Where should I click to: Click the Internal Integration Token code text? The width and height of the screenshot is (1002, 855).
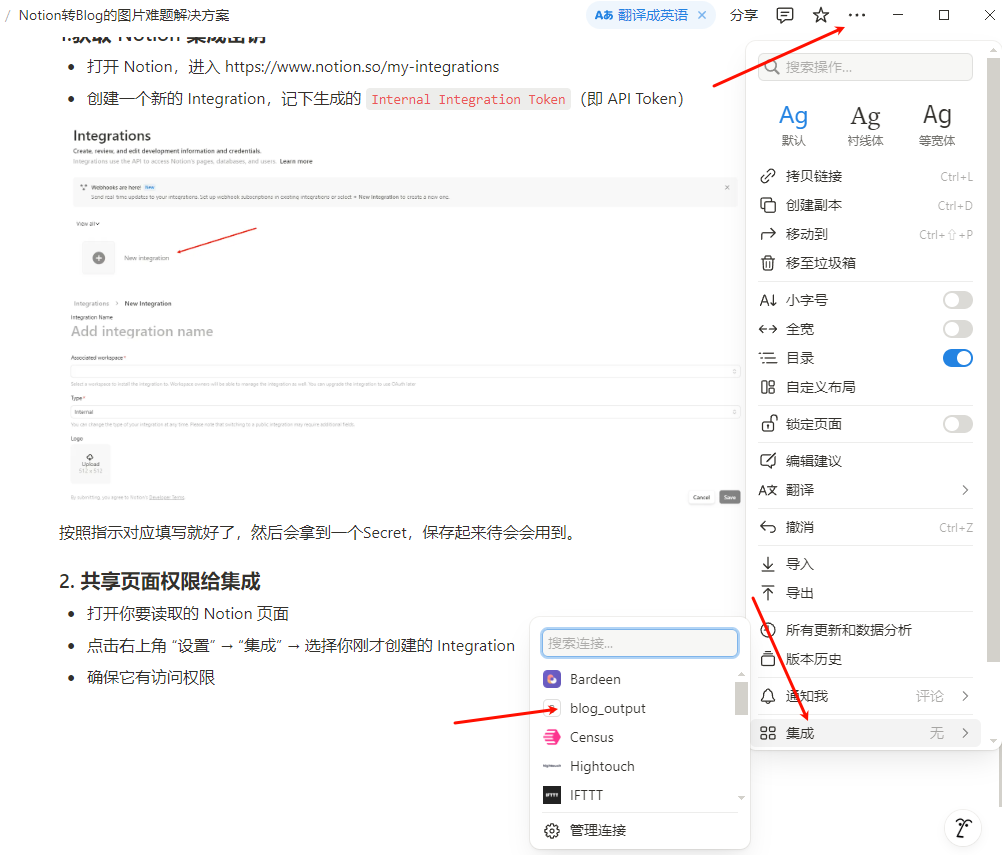tap(468, 100)
